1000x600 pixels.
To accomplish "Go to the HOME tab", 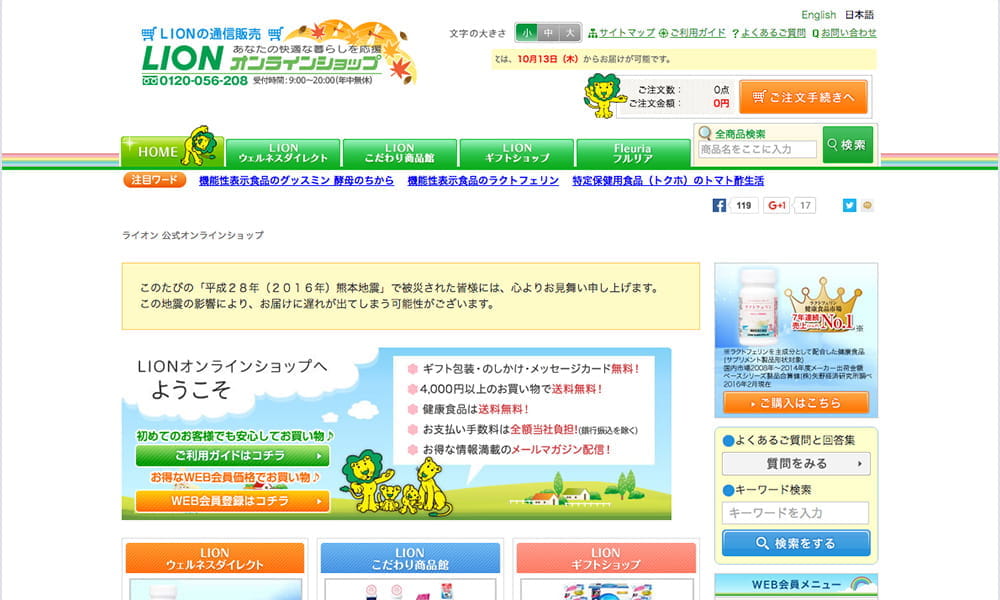I will point(172,151).
